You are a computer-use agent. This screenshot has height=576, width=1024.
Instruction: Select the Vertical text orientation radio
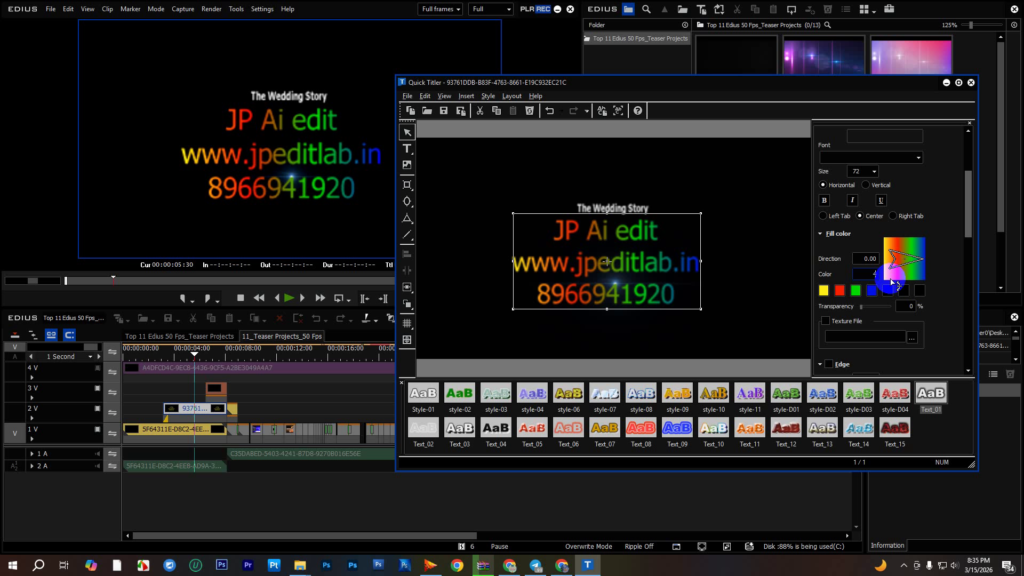coord(866,185)
